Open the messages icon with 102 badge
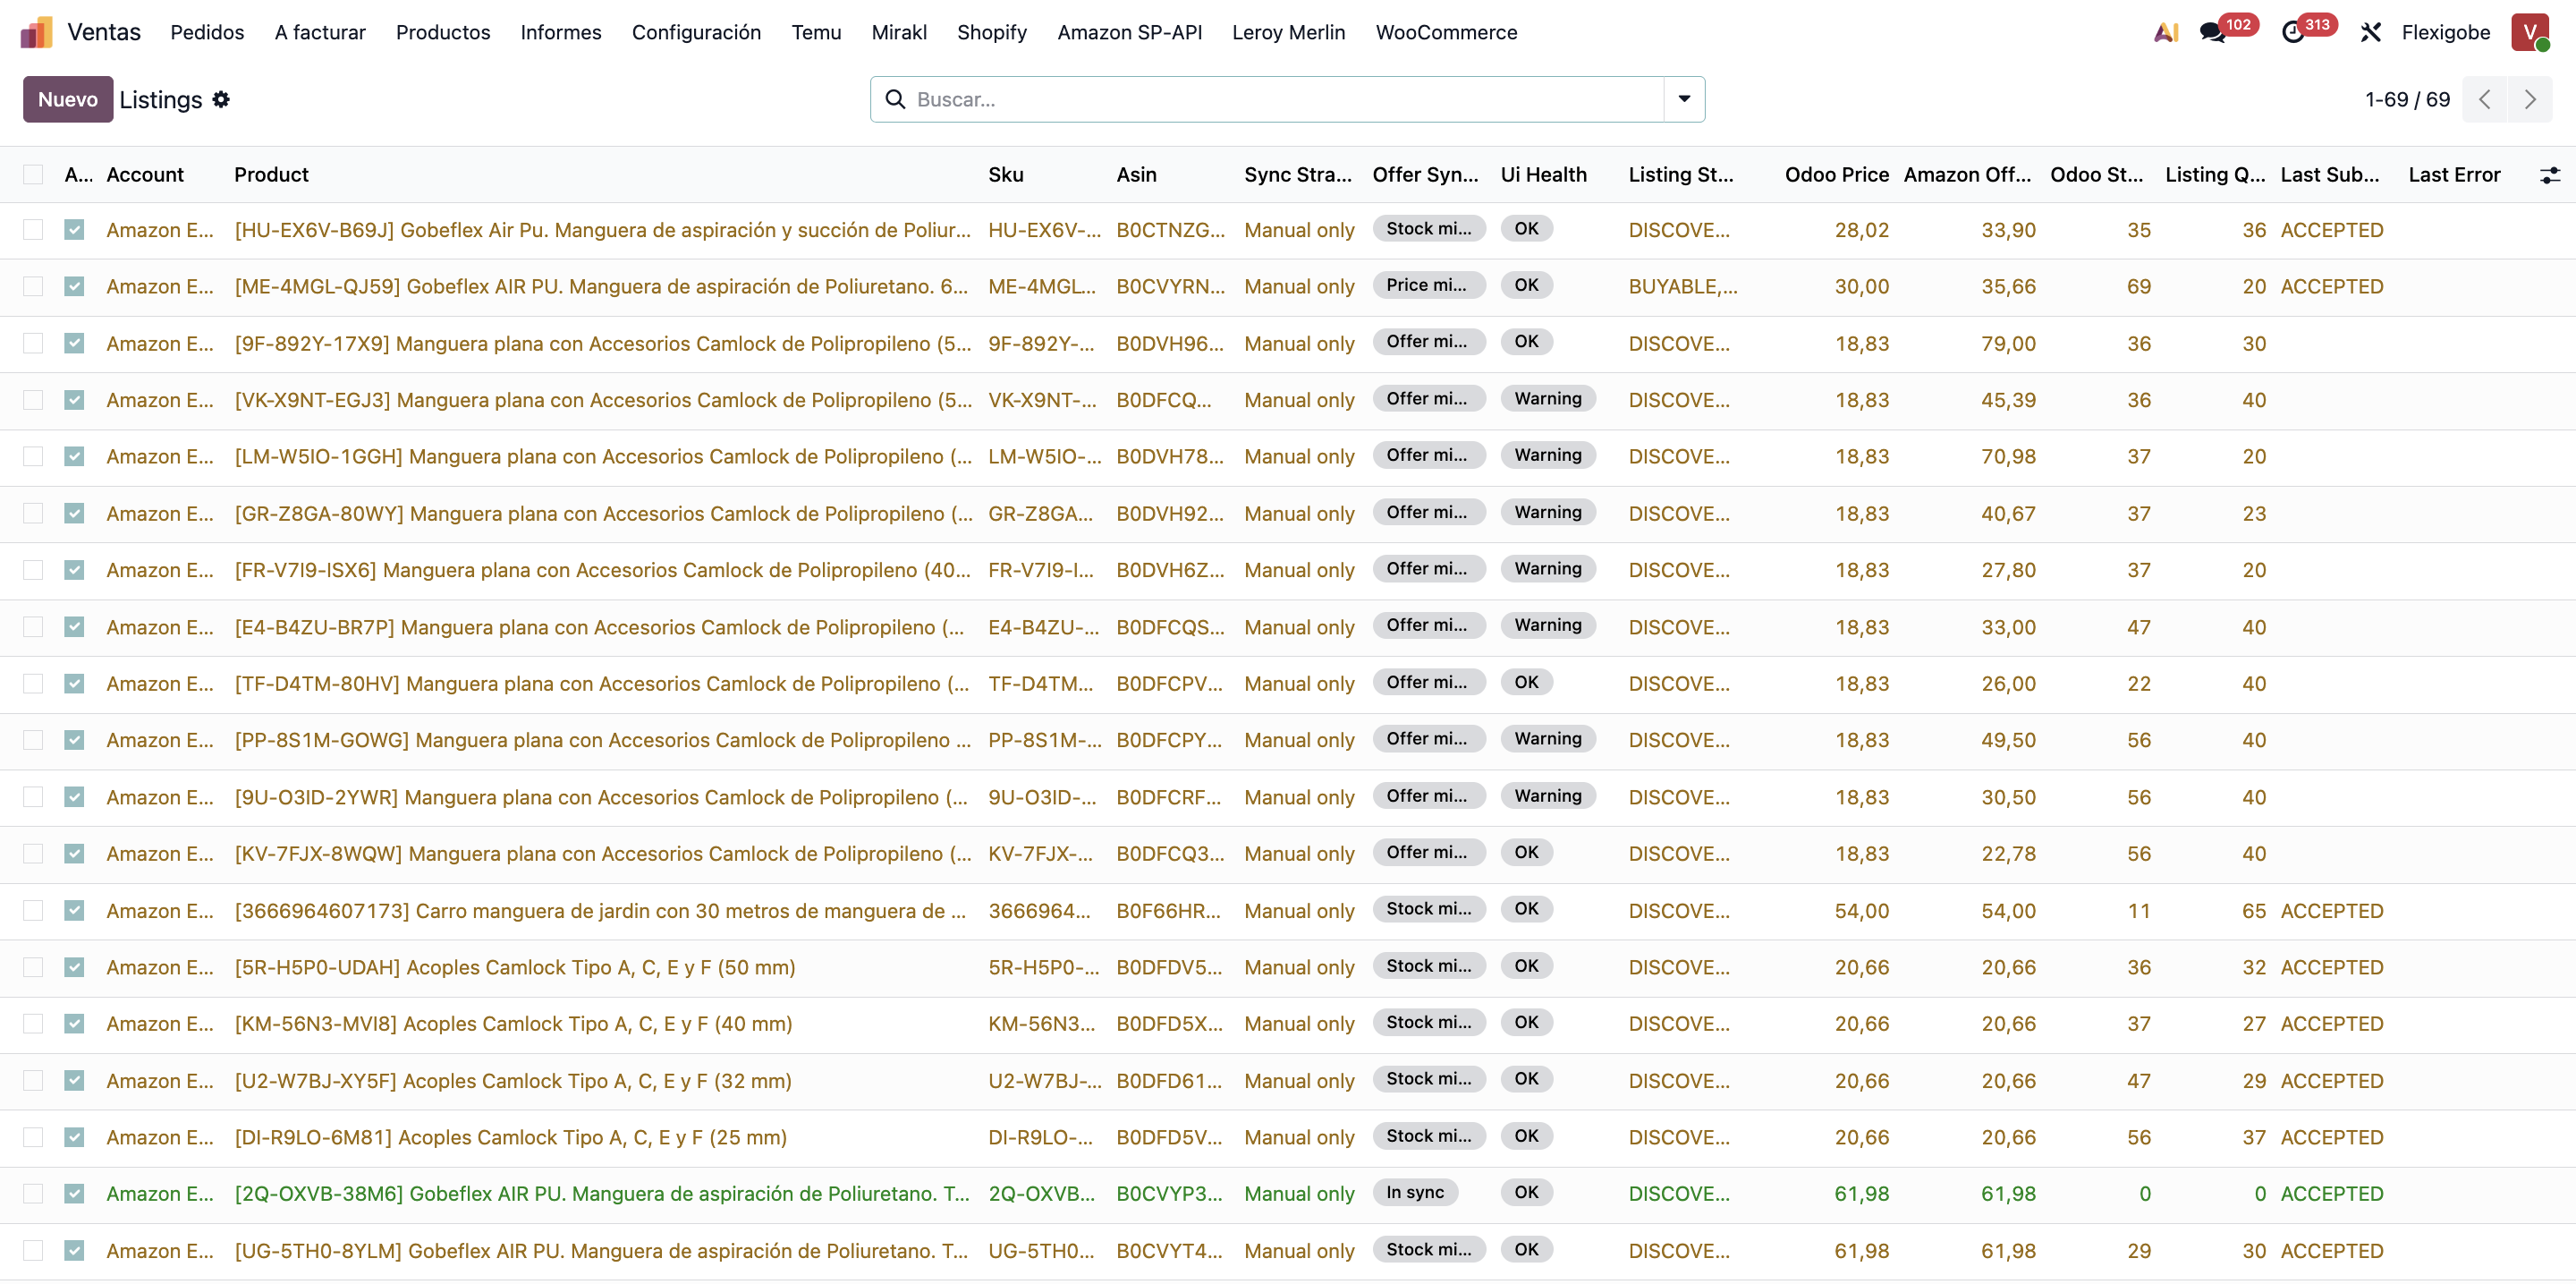This screenshot has height=1284, width=2576. click(2212, 32)
